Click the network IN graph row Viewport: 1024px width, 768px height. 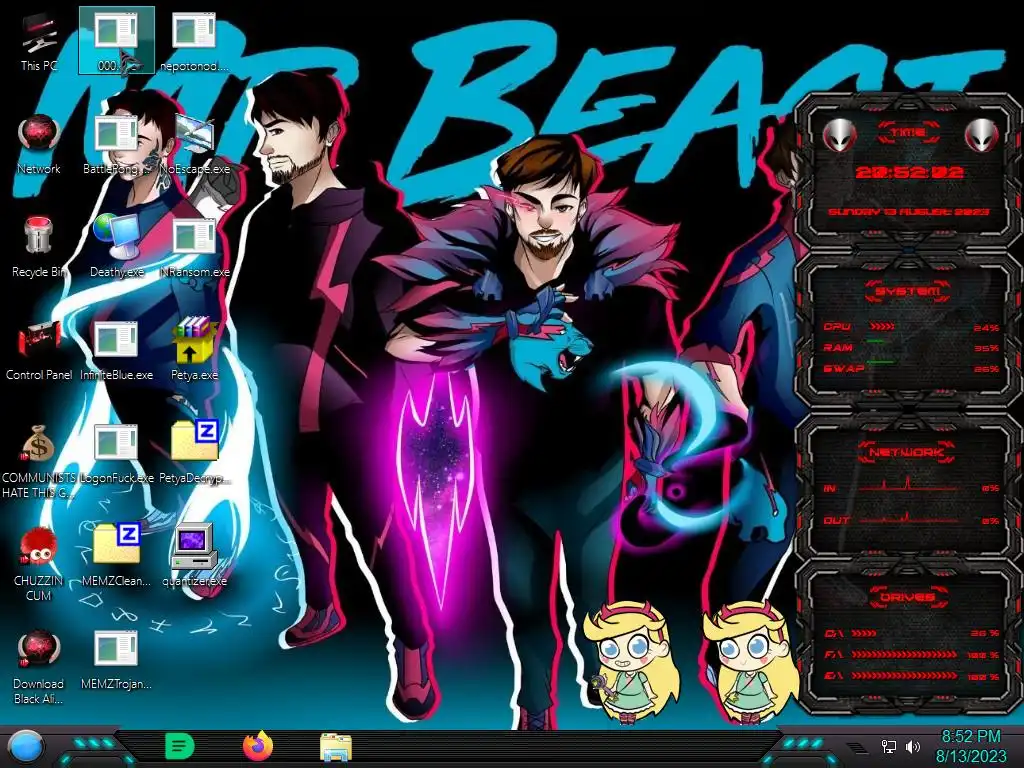point(911,487)
